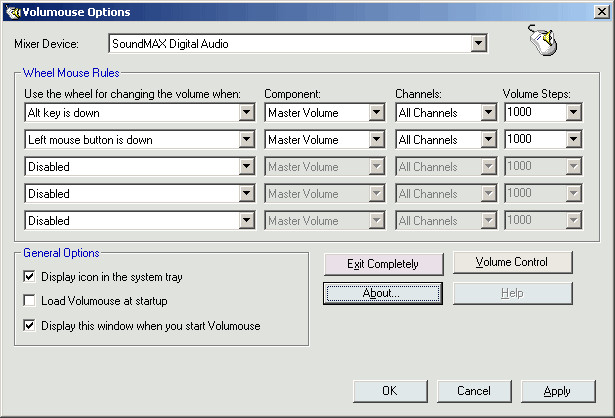Open Volume Steps dropdown for the Alt key rule

[x=573, y=113]
